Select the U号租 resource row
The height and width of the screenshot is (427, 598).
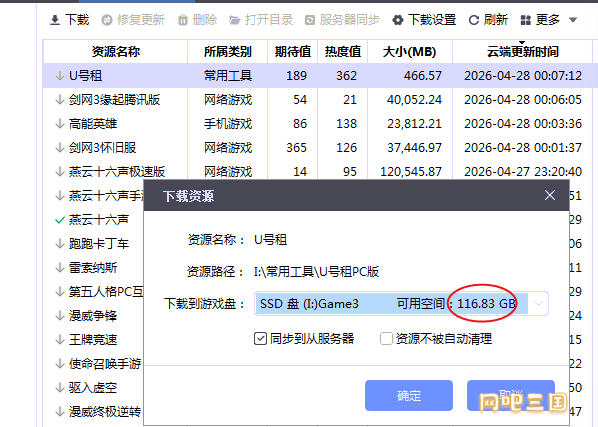pos(318,75)
